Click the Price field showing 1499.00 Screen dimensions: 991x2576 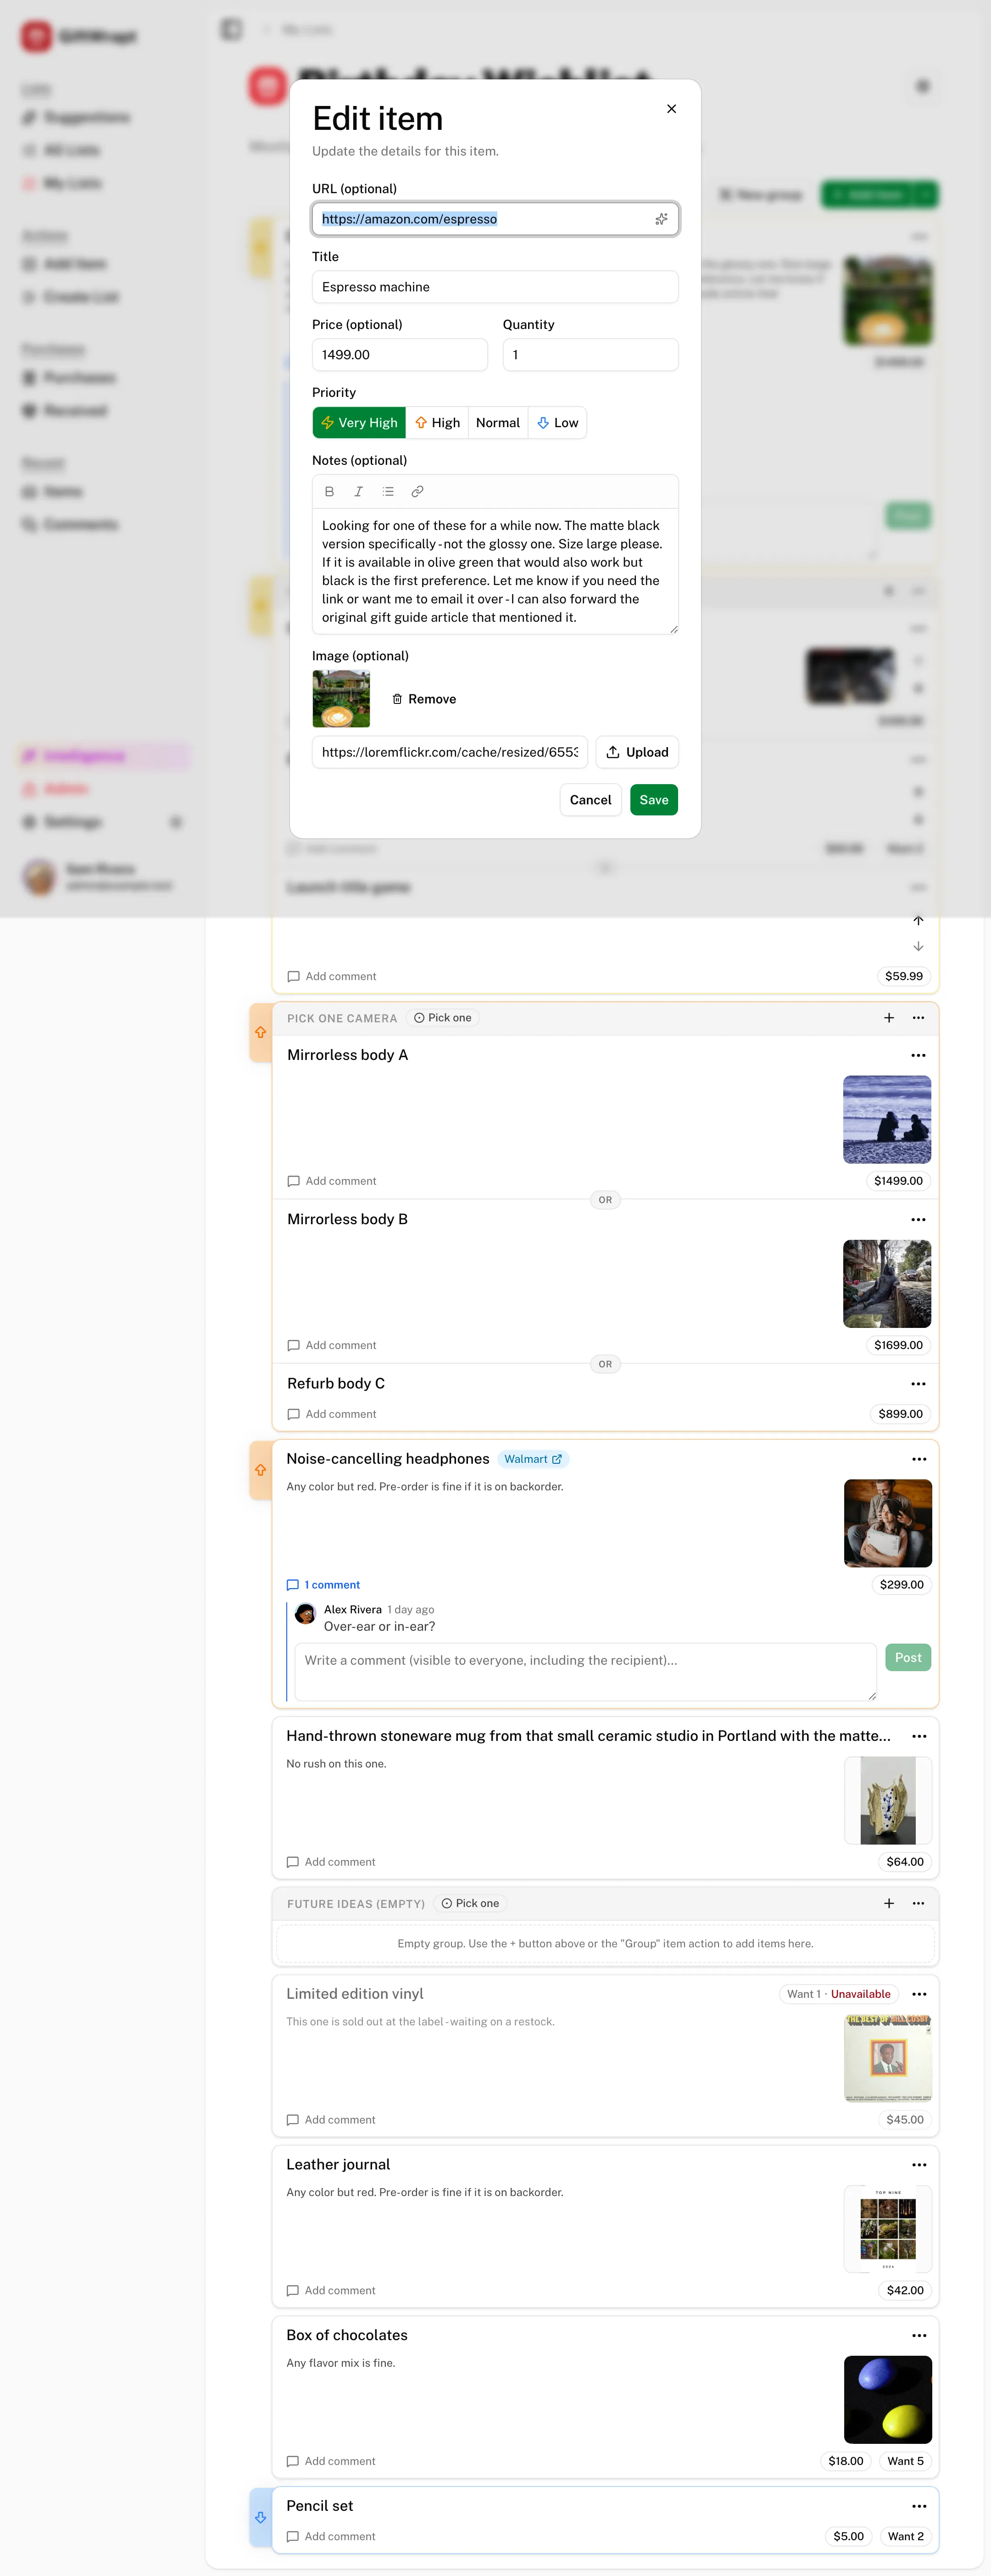(x=400, y=355)
